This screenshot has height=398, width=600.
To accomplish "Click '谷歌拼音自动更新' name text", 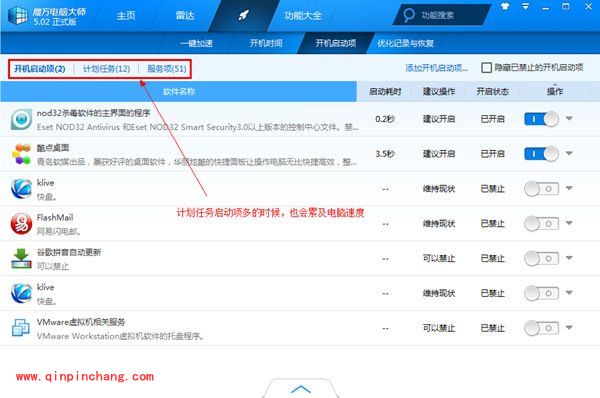I will point(69,252).
